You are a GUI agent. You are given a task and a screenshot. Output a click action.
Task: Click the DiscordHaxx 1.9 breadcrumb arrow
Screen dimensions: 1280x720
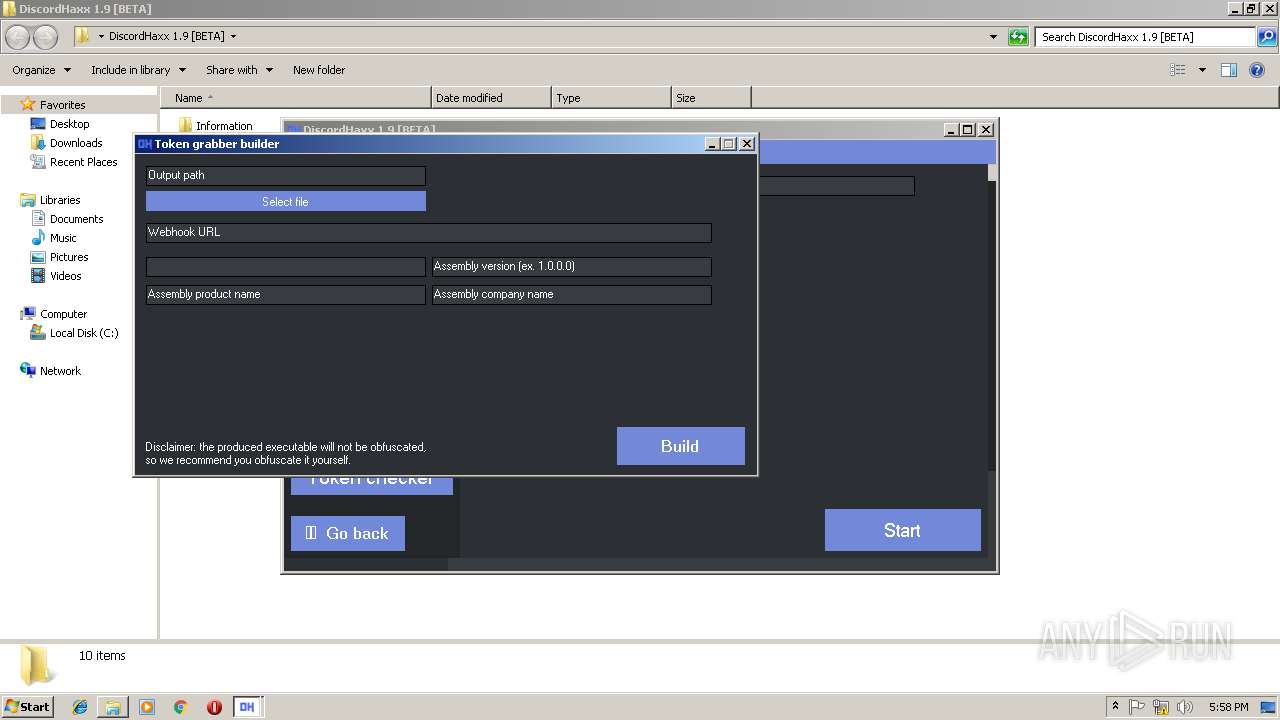tap(233, 37)
